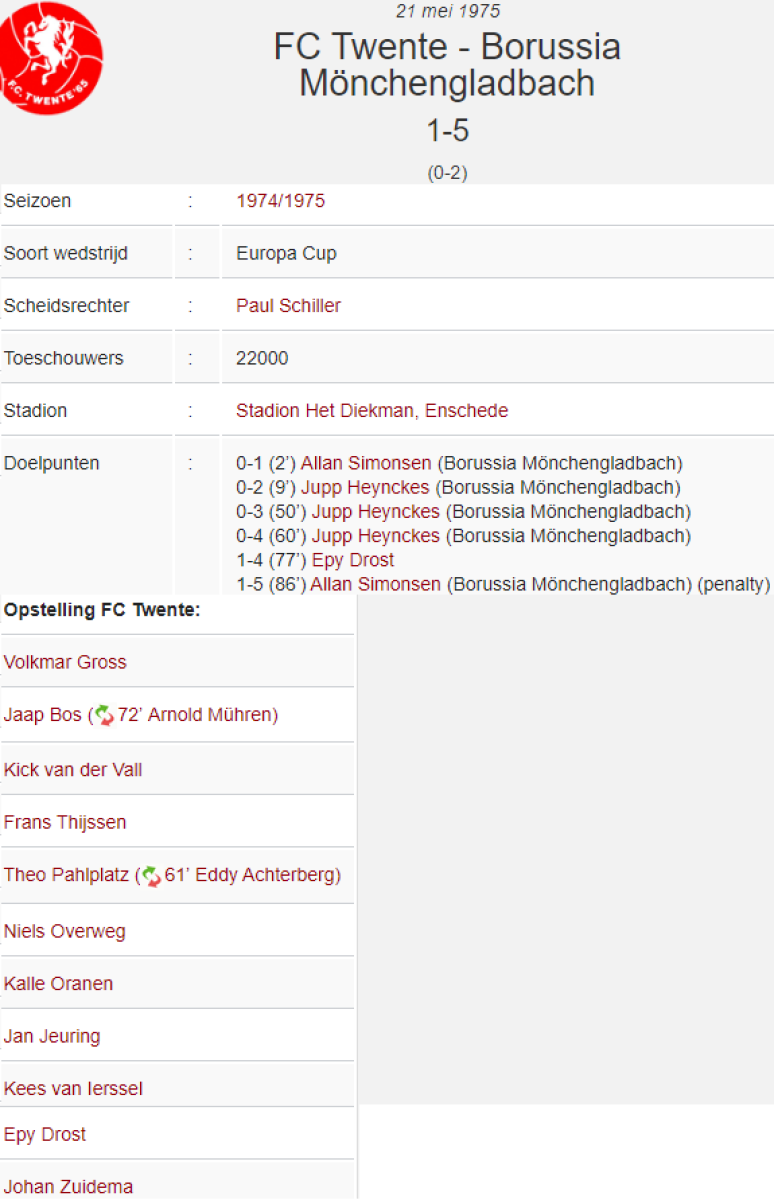
Task: Click the FC Twente club logo
Action: coord(50,58)
